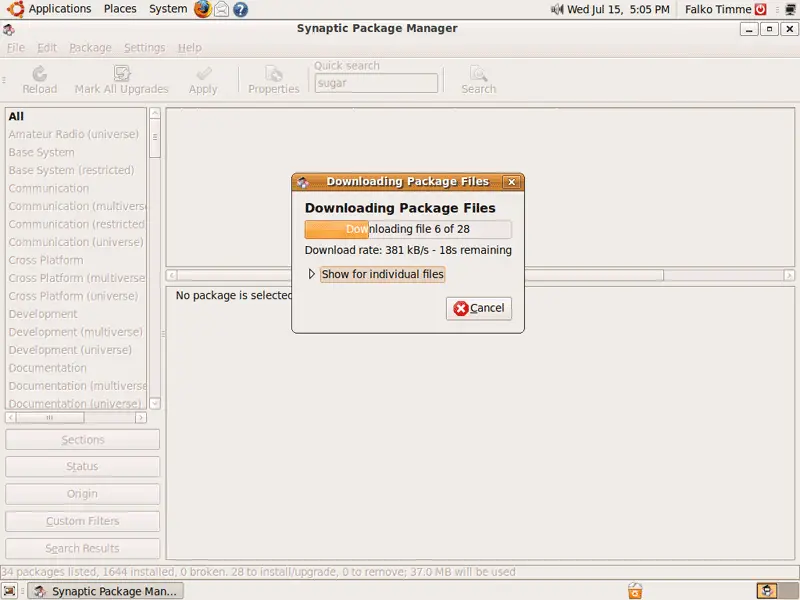This screenshot has width=800, height=600.
Task: Cancel the package download
Action: coord(479,308)
